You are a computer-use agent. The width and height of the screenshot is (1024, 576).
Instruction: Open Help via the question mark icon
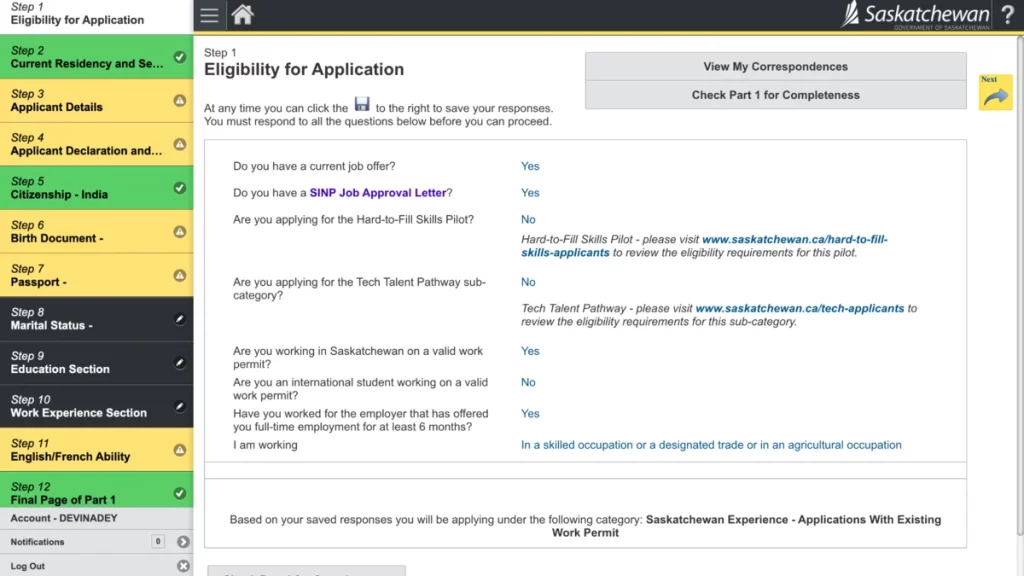pyautogui.click(x=1008, y=15)
